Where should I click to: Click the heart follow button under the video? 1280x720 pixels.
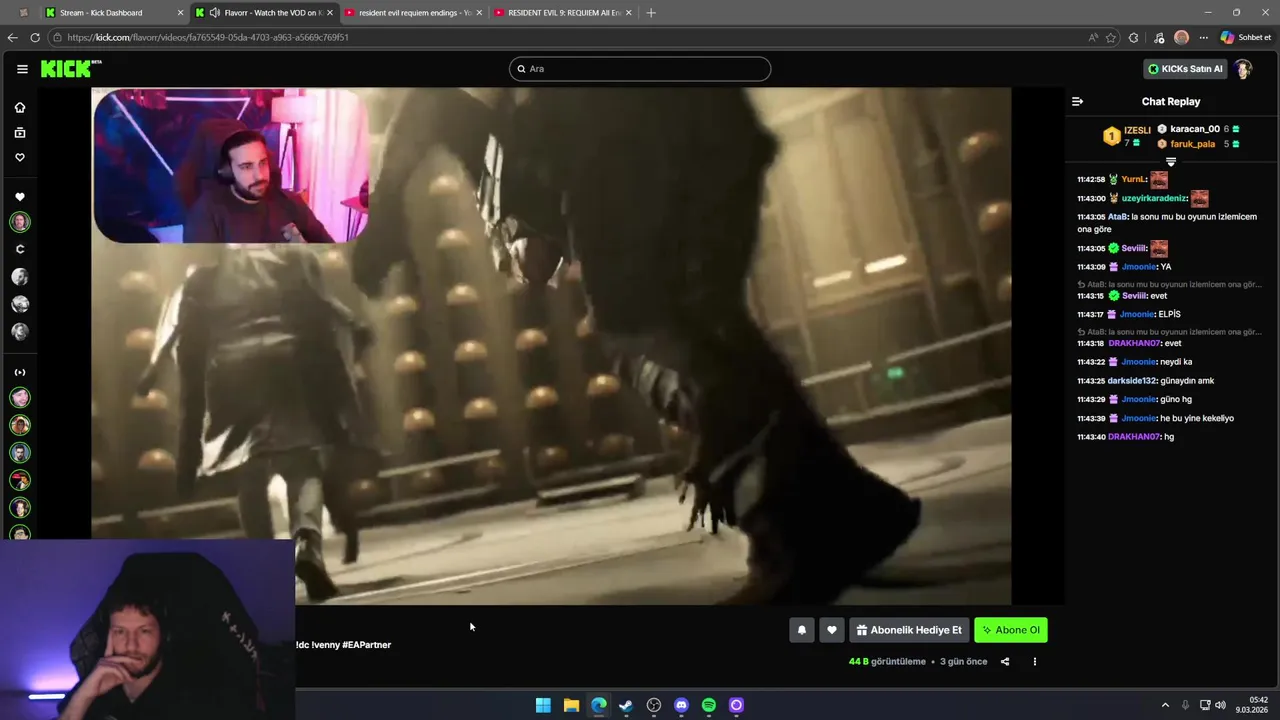point(831,630)
